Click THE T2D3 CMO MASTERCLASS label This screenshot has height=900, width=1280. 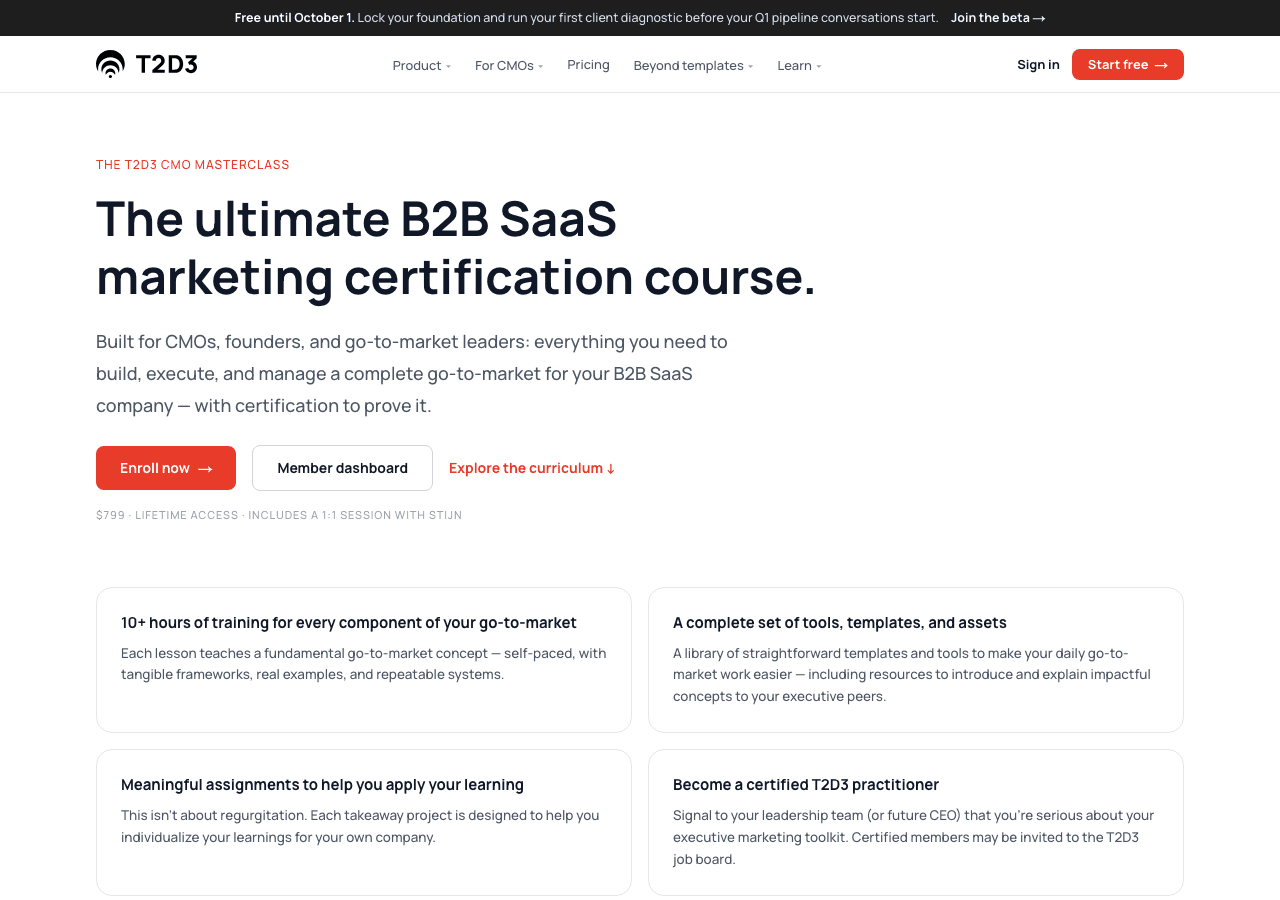pos(193,164)
